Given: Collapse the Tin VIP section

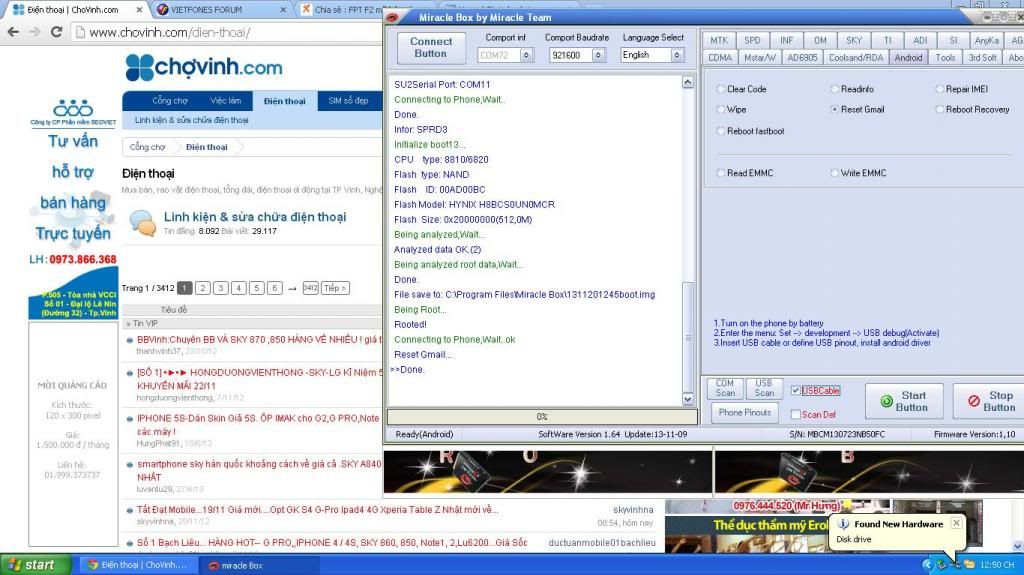Looking at the screenshot, I should (x=142, y=323).
